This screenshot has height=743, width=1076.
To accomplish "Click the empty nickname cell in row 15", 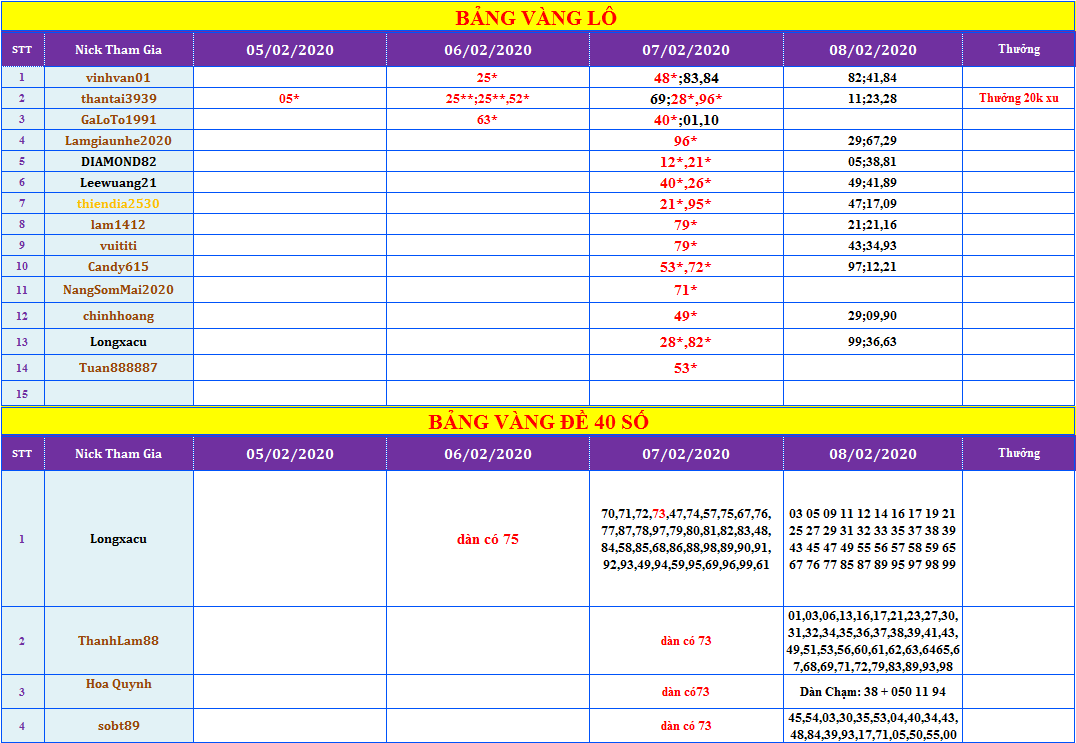I will point(118,394).
